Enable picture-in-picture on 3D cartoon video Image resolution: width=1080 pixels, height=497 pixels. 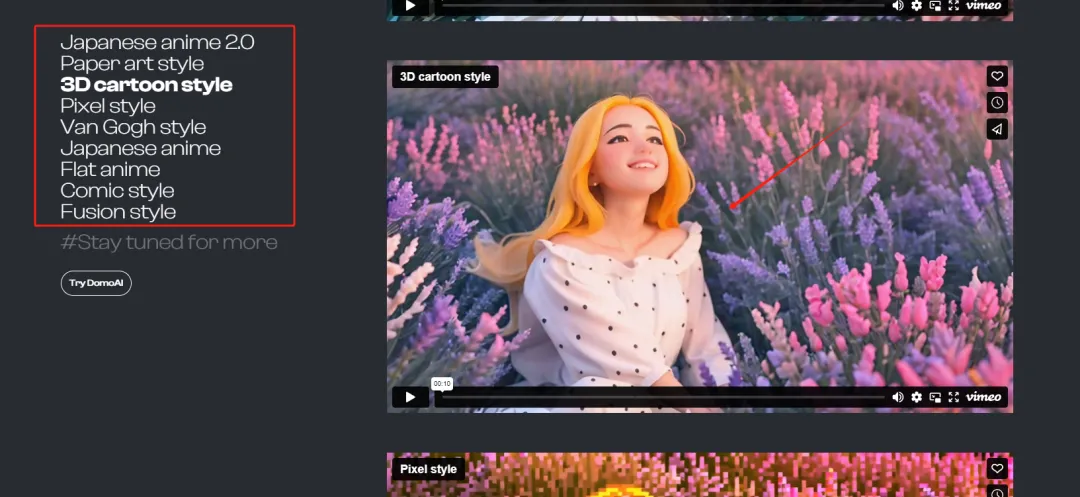pyautogui.click(x=935, y=397)
